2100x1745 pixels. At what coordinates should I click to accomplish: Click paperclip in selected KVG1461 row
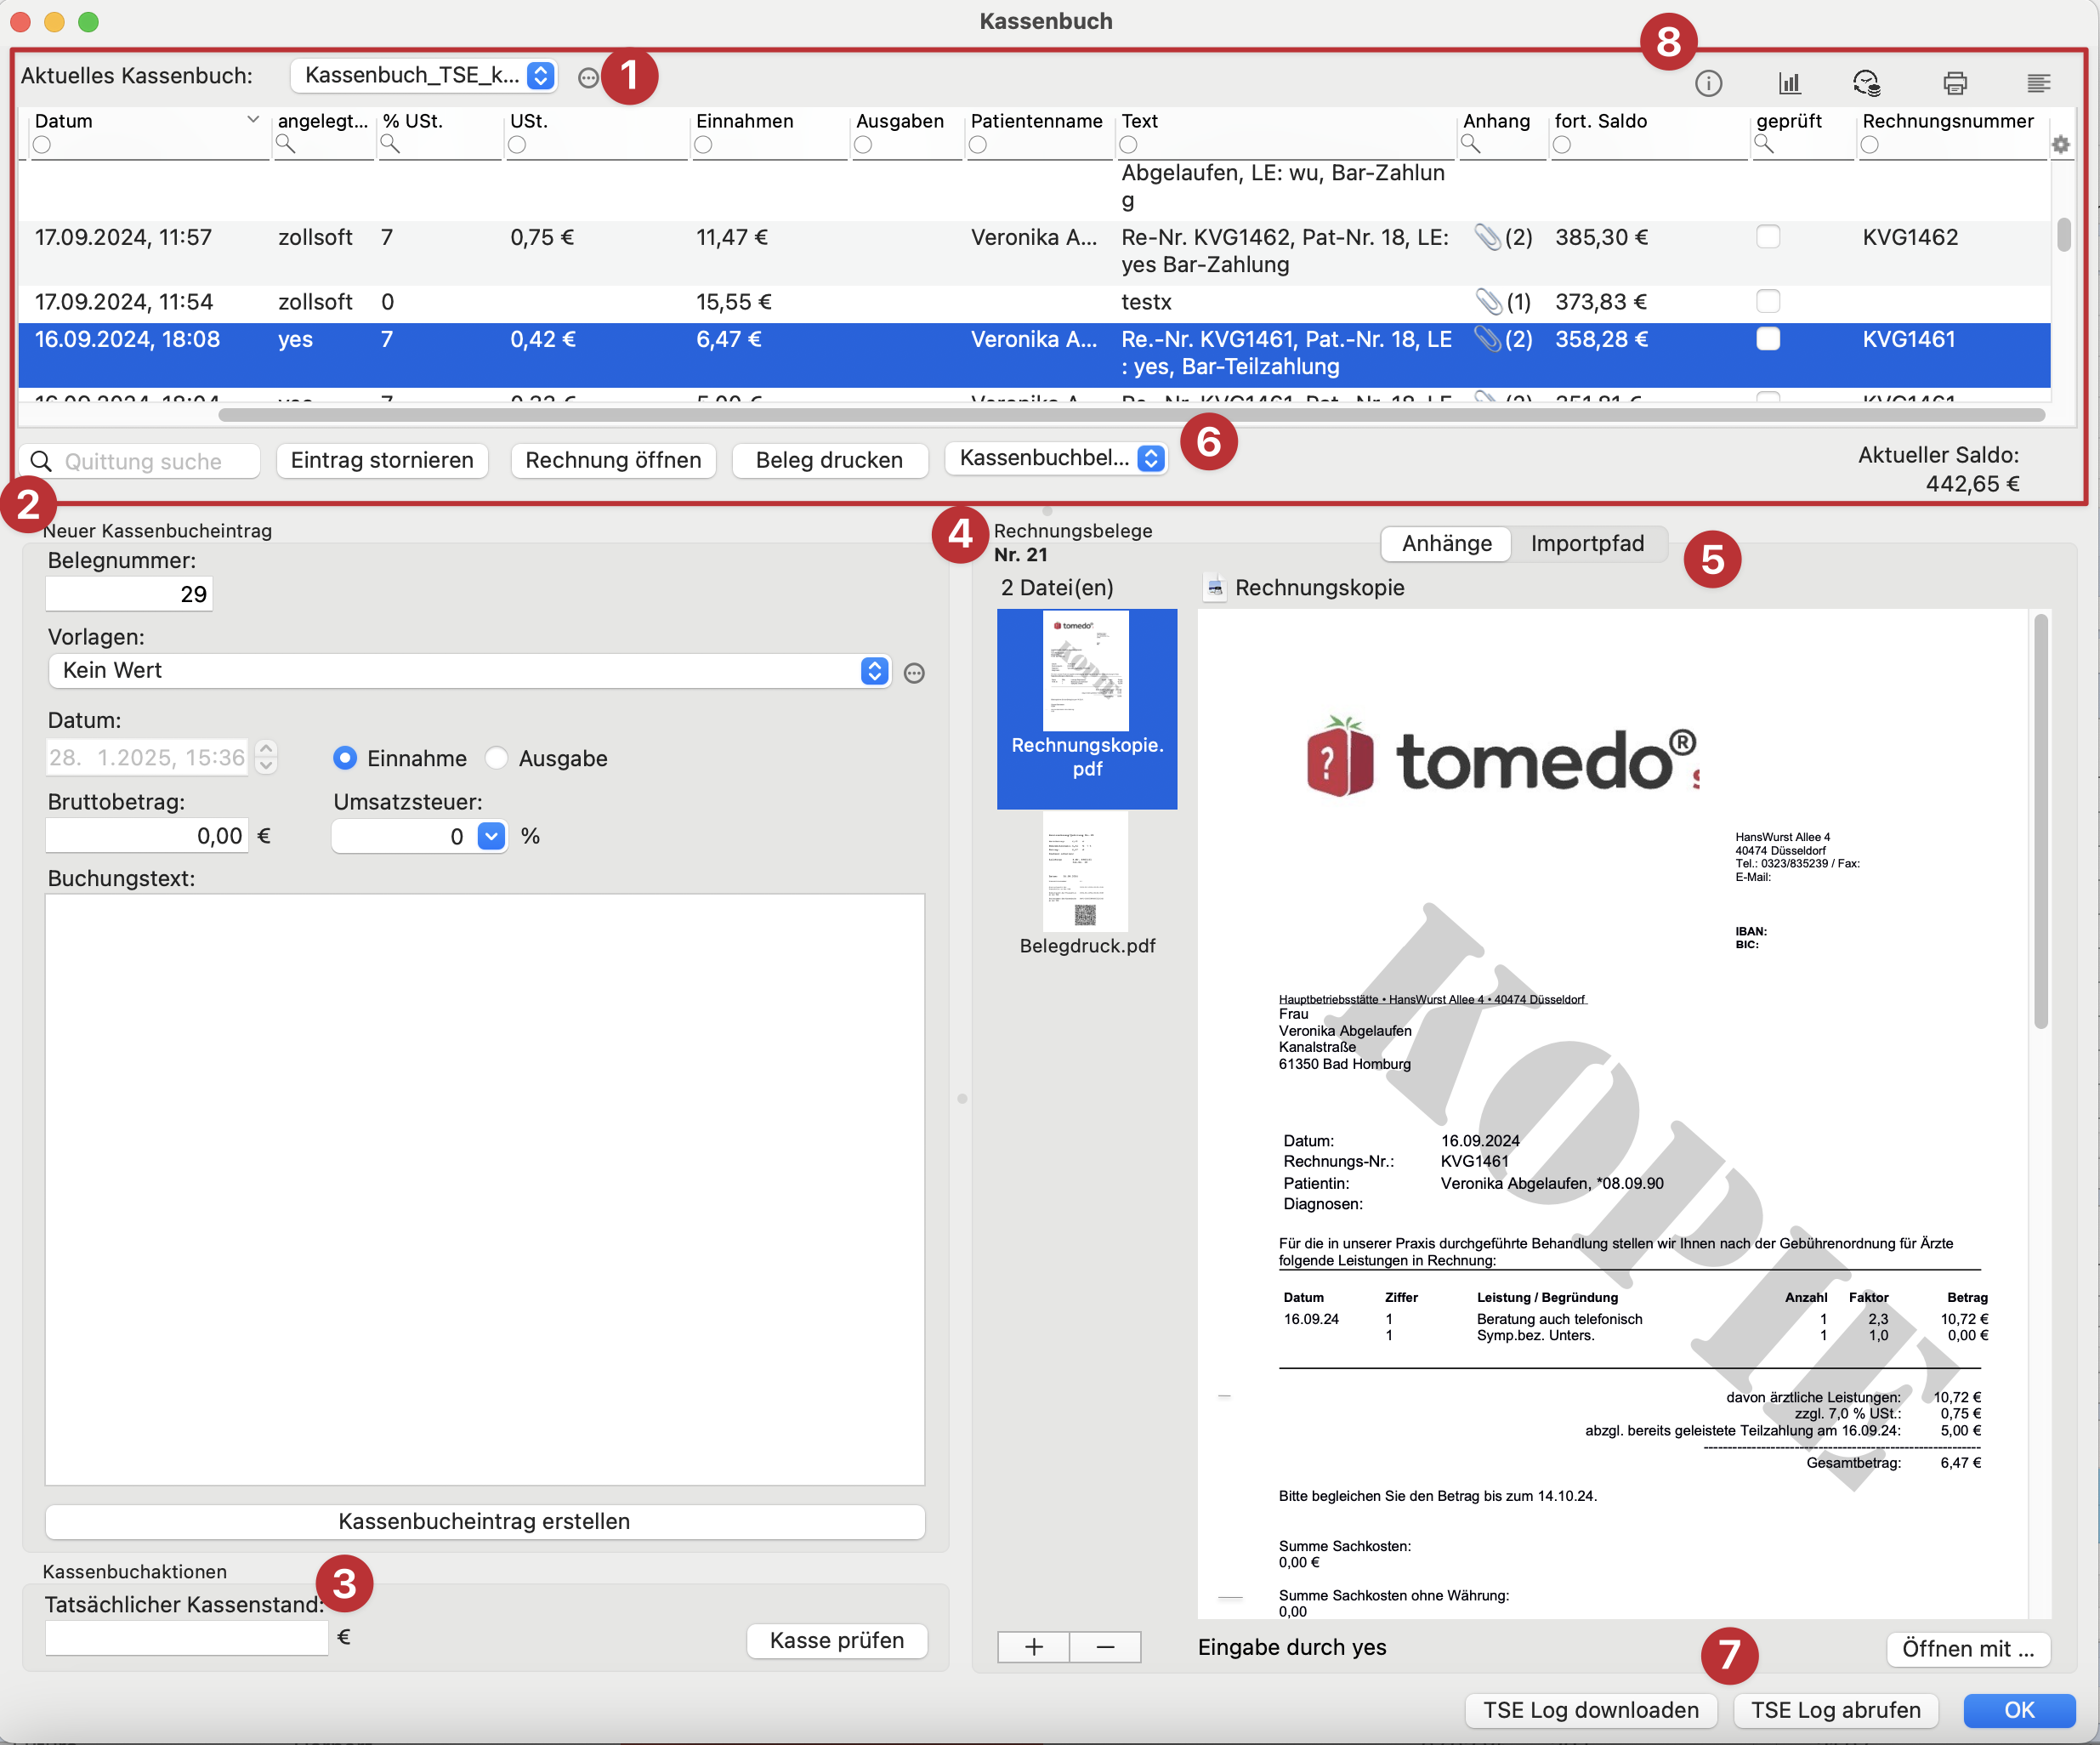[x=1488, y=339]
